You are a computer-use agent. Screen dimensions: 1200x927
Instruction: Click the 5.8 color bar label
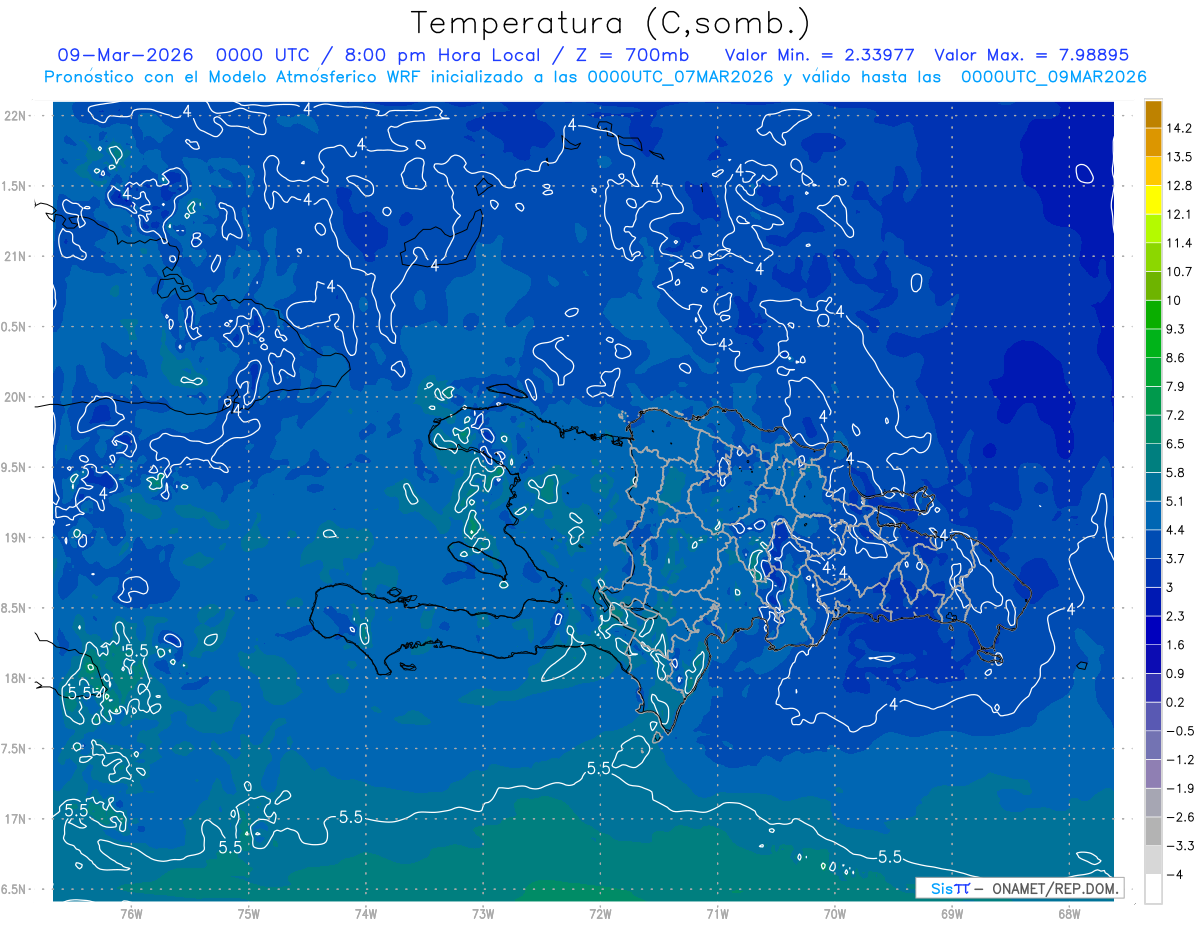click(1175, 473)
